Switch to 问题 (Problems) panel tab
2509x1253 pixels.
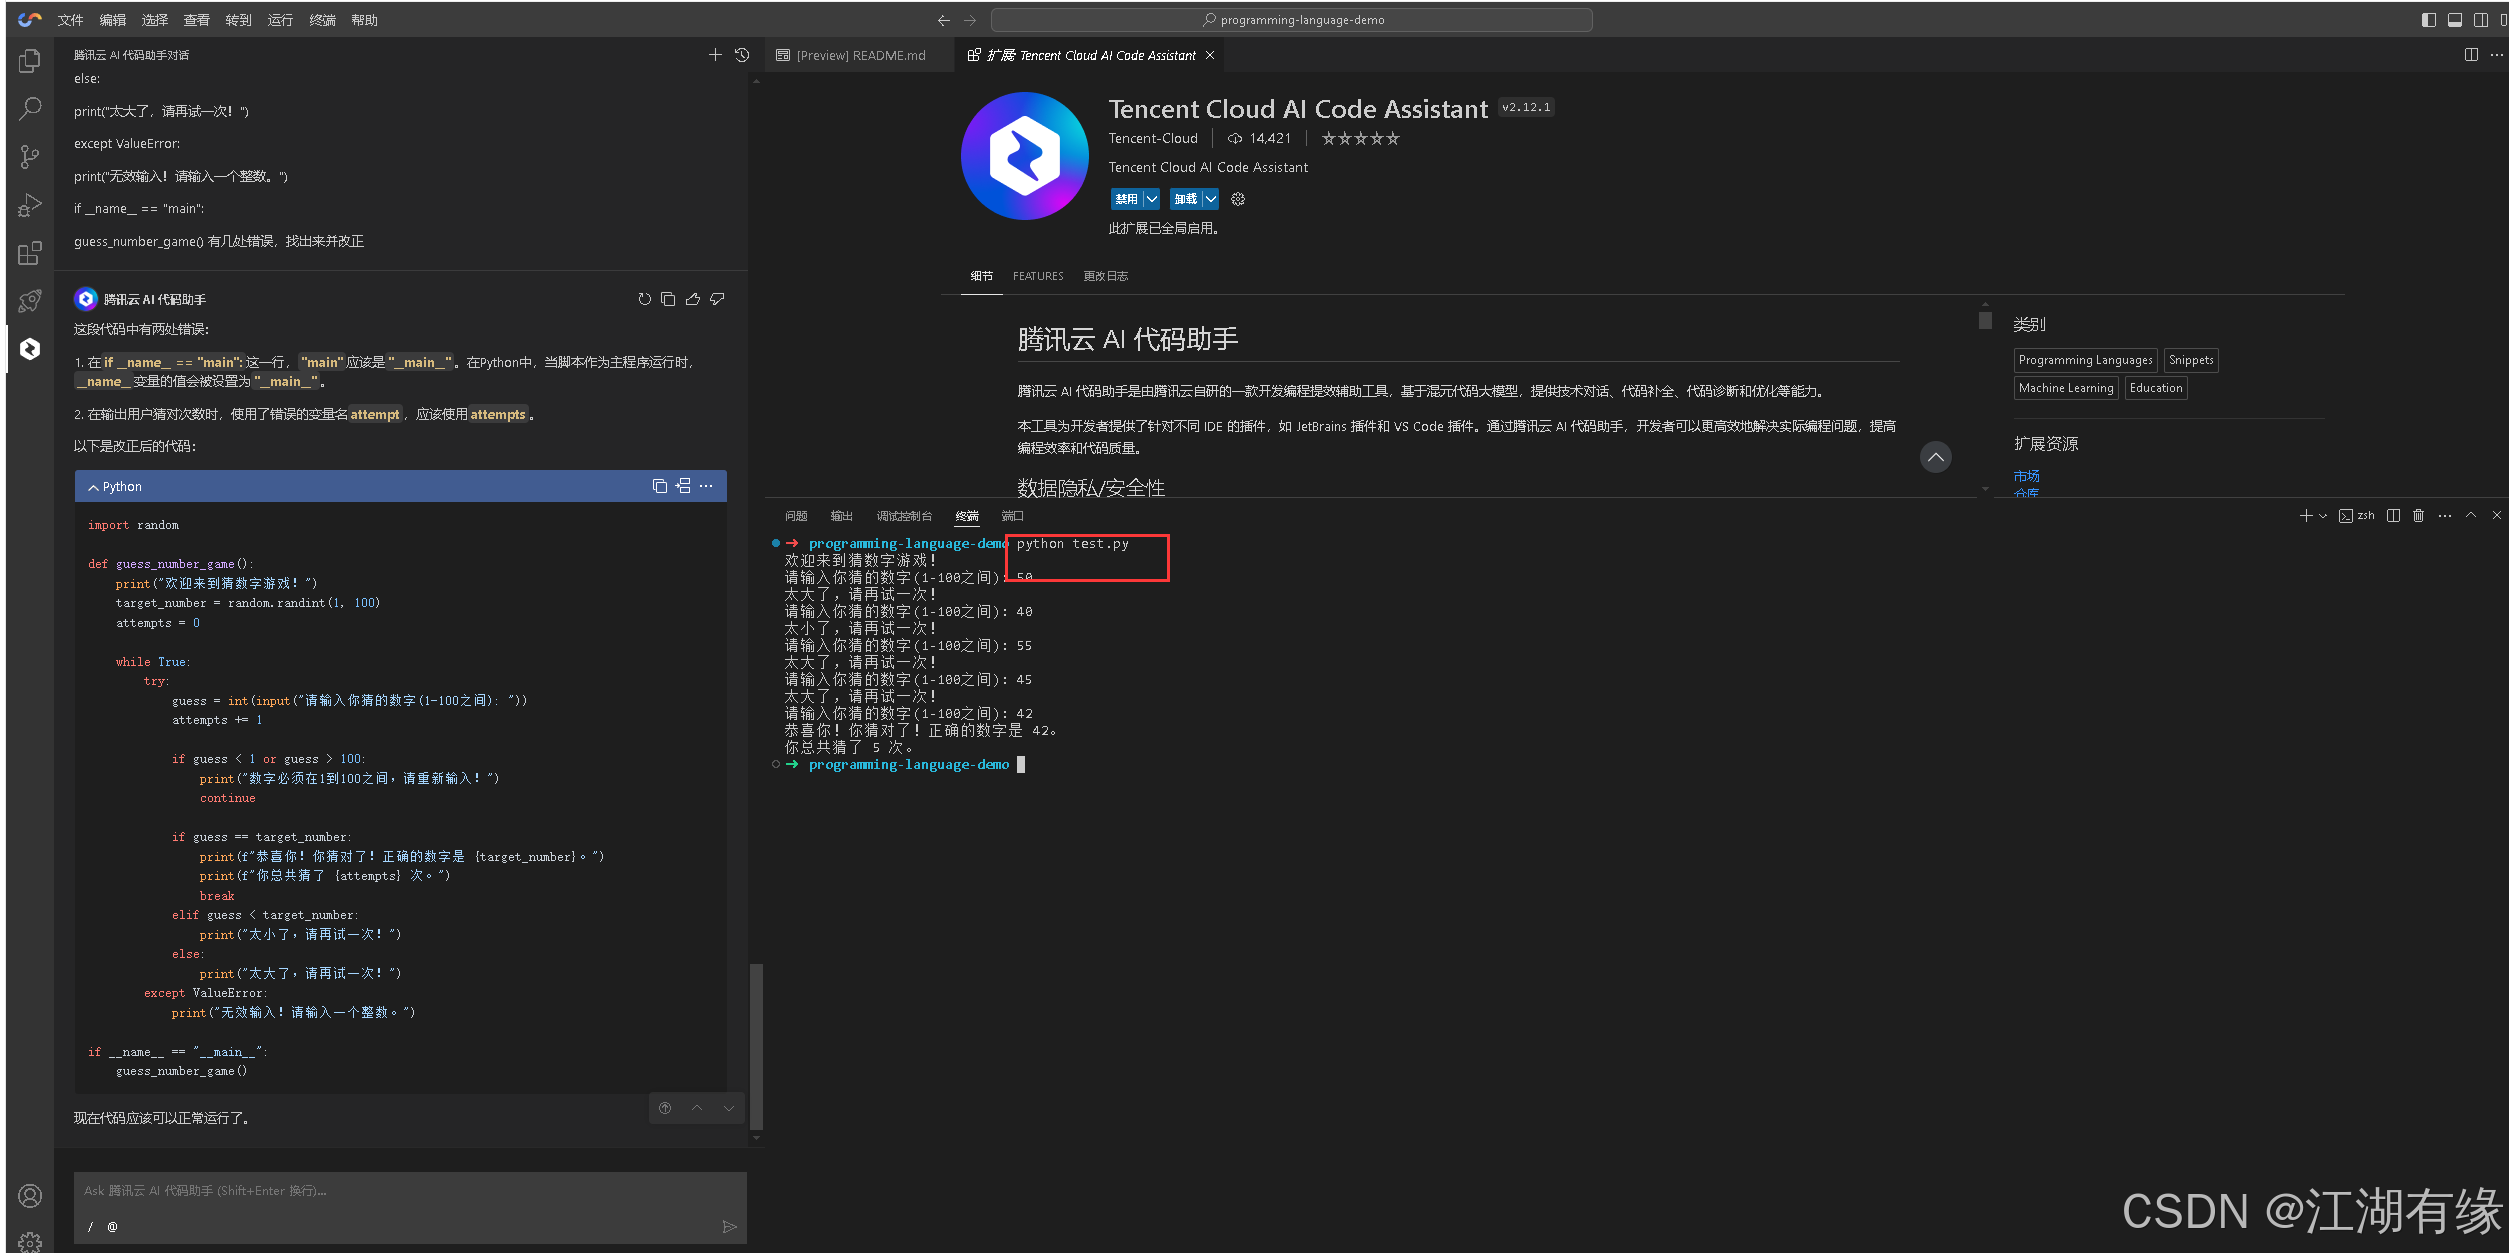pos(796,516)
